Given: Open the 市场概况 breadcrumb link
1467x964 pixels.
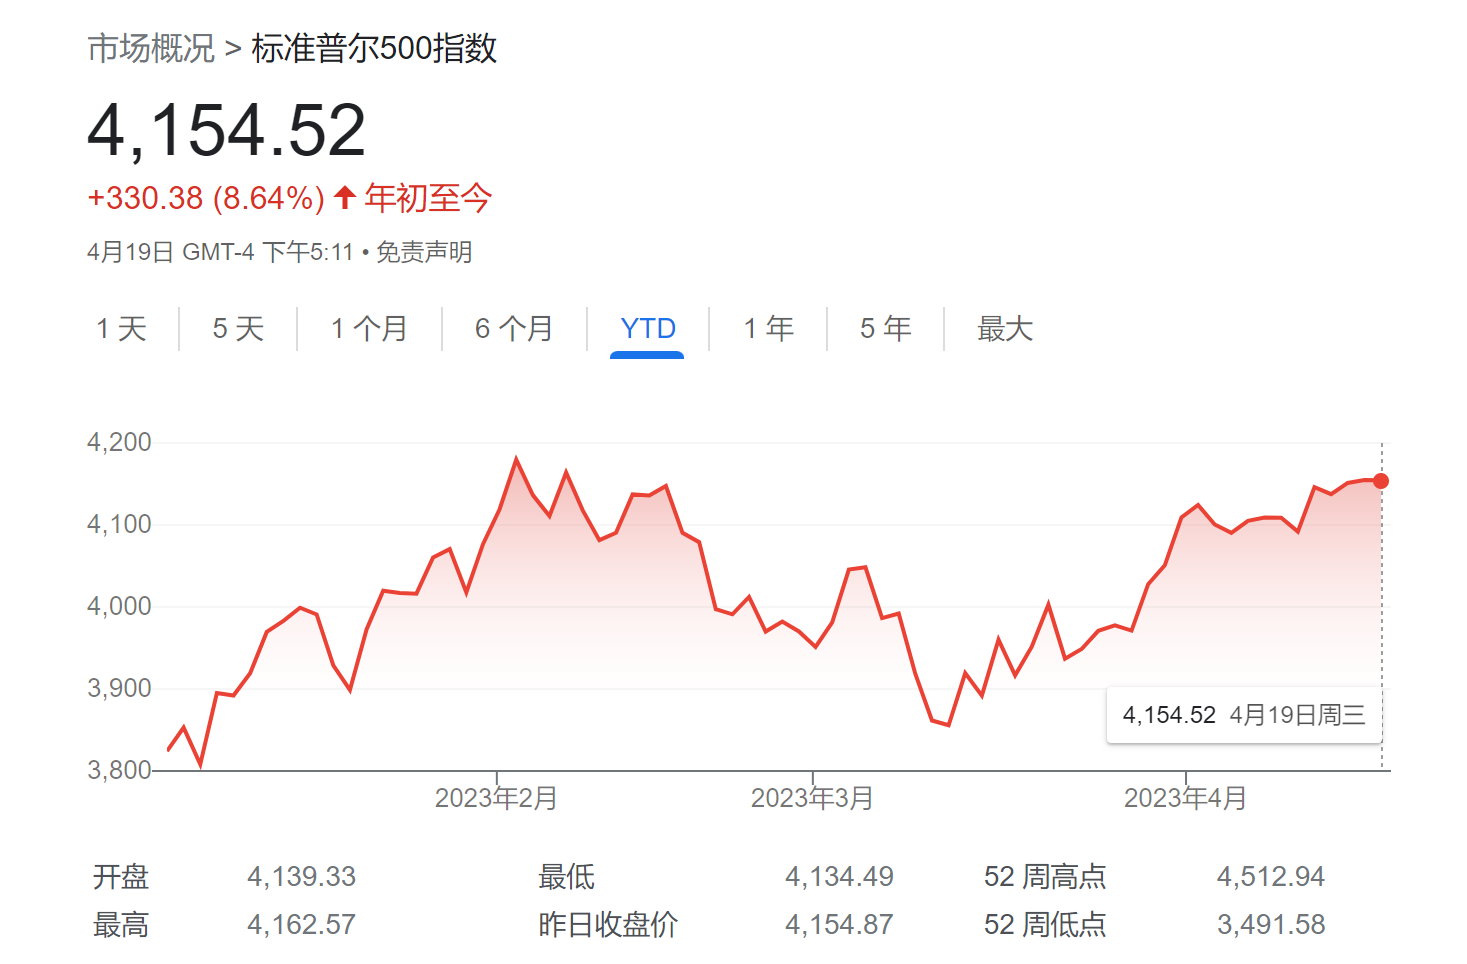Looking at the screenshot, I should pyautogui.click(x=151, y=48).
